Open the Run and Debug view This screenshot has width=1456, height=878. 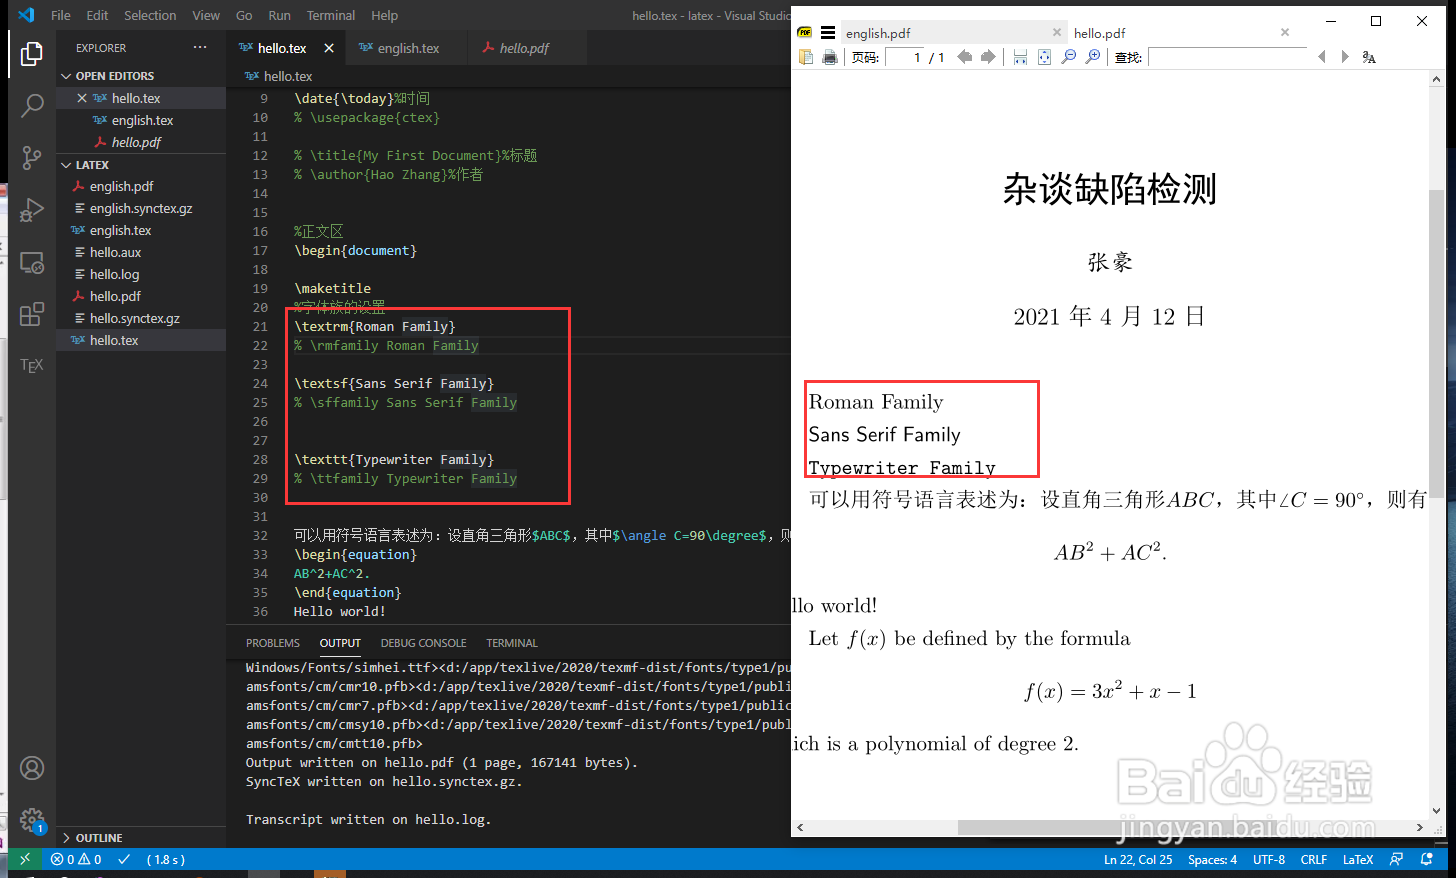pyautogui.click(x=32, y=210)
